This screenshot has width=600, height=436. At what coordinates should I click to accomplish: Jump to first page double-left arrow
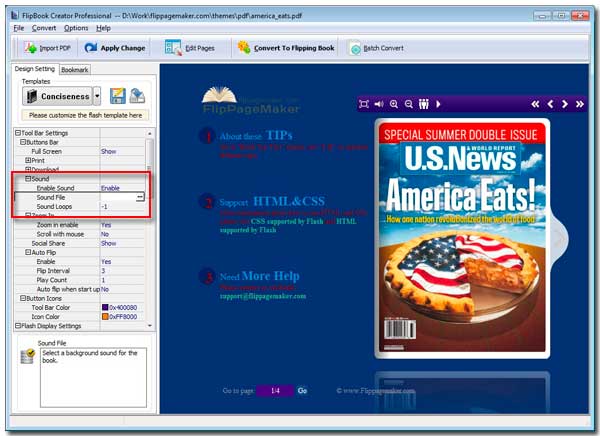point(535,104)
